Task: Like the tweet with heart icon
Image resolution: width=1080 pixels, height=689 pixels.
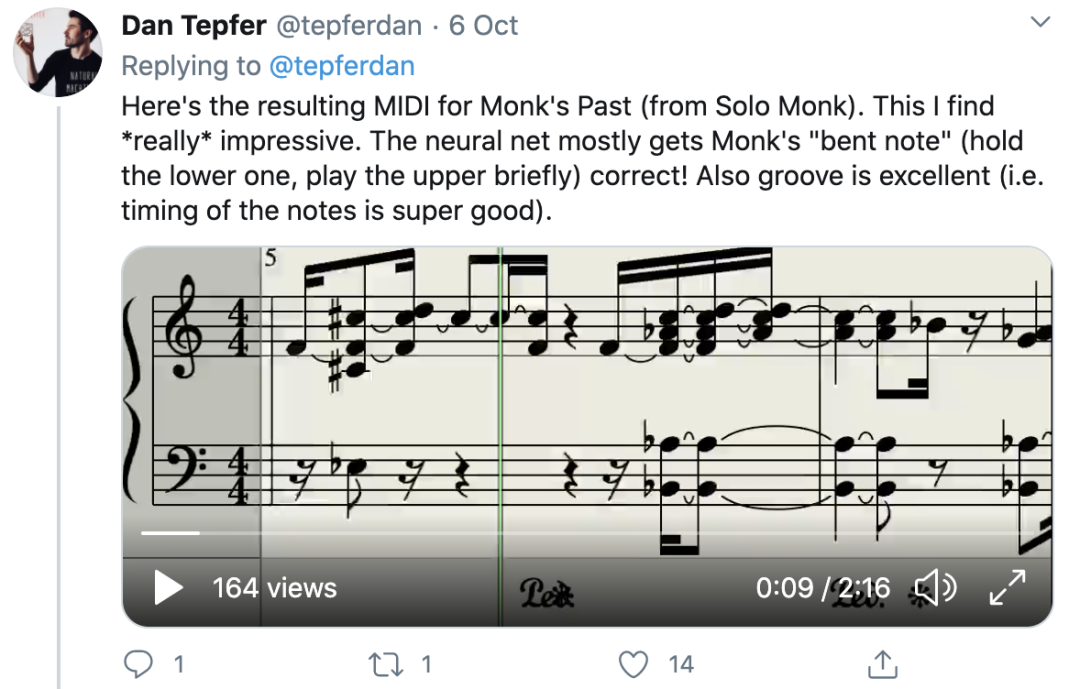Action: pyautogui.click(x=634, y=663)
